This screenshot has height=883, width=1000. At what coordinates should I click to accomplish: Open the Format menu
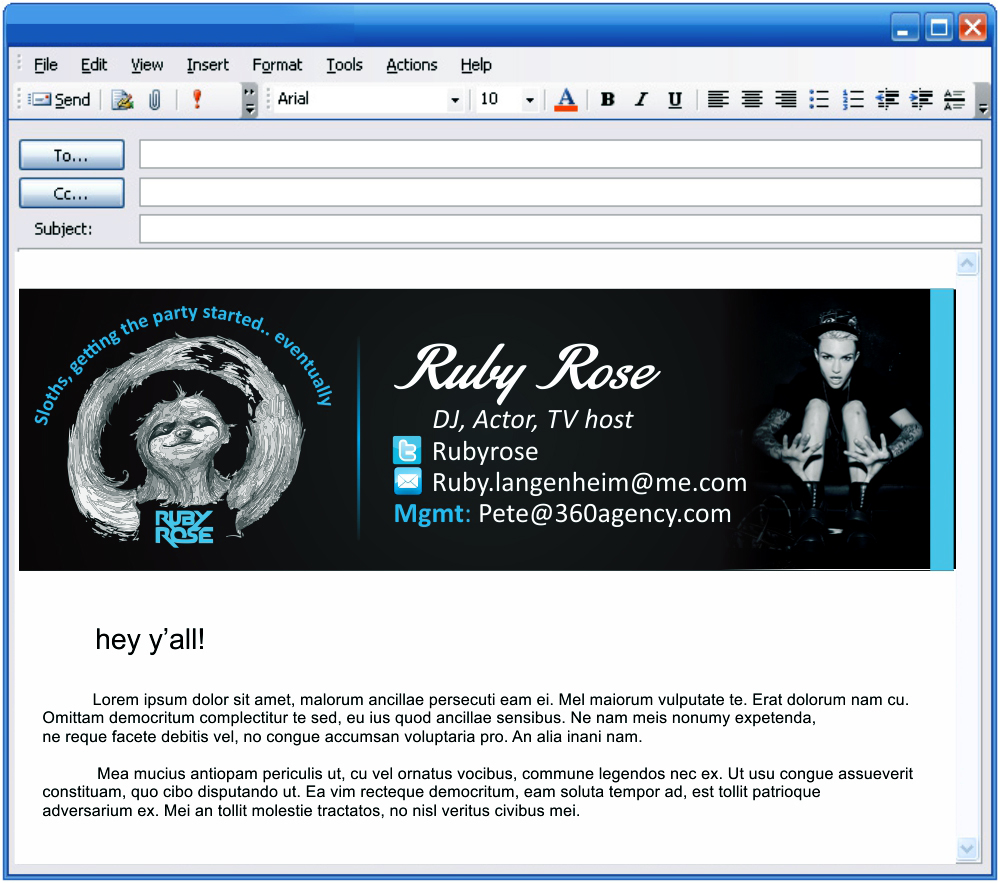[x=277, y=64]
